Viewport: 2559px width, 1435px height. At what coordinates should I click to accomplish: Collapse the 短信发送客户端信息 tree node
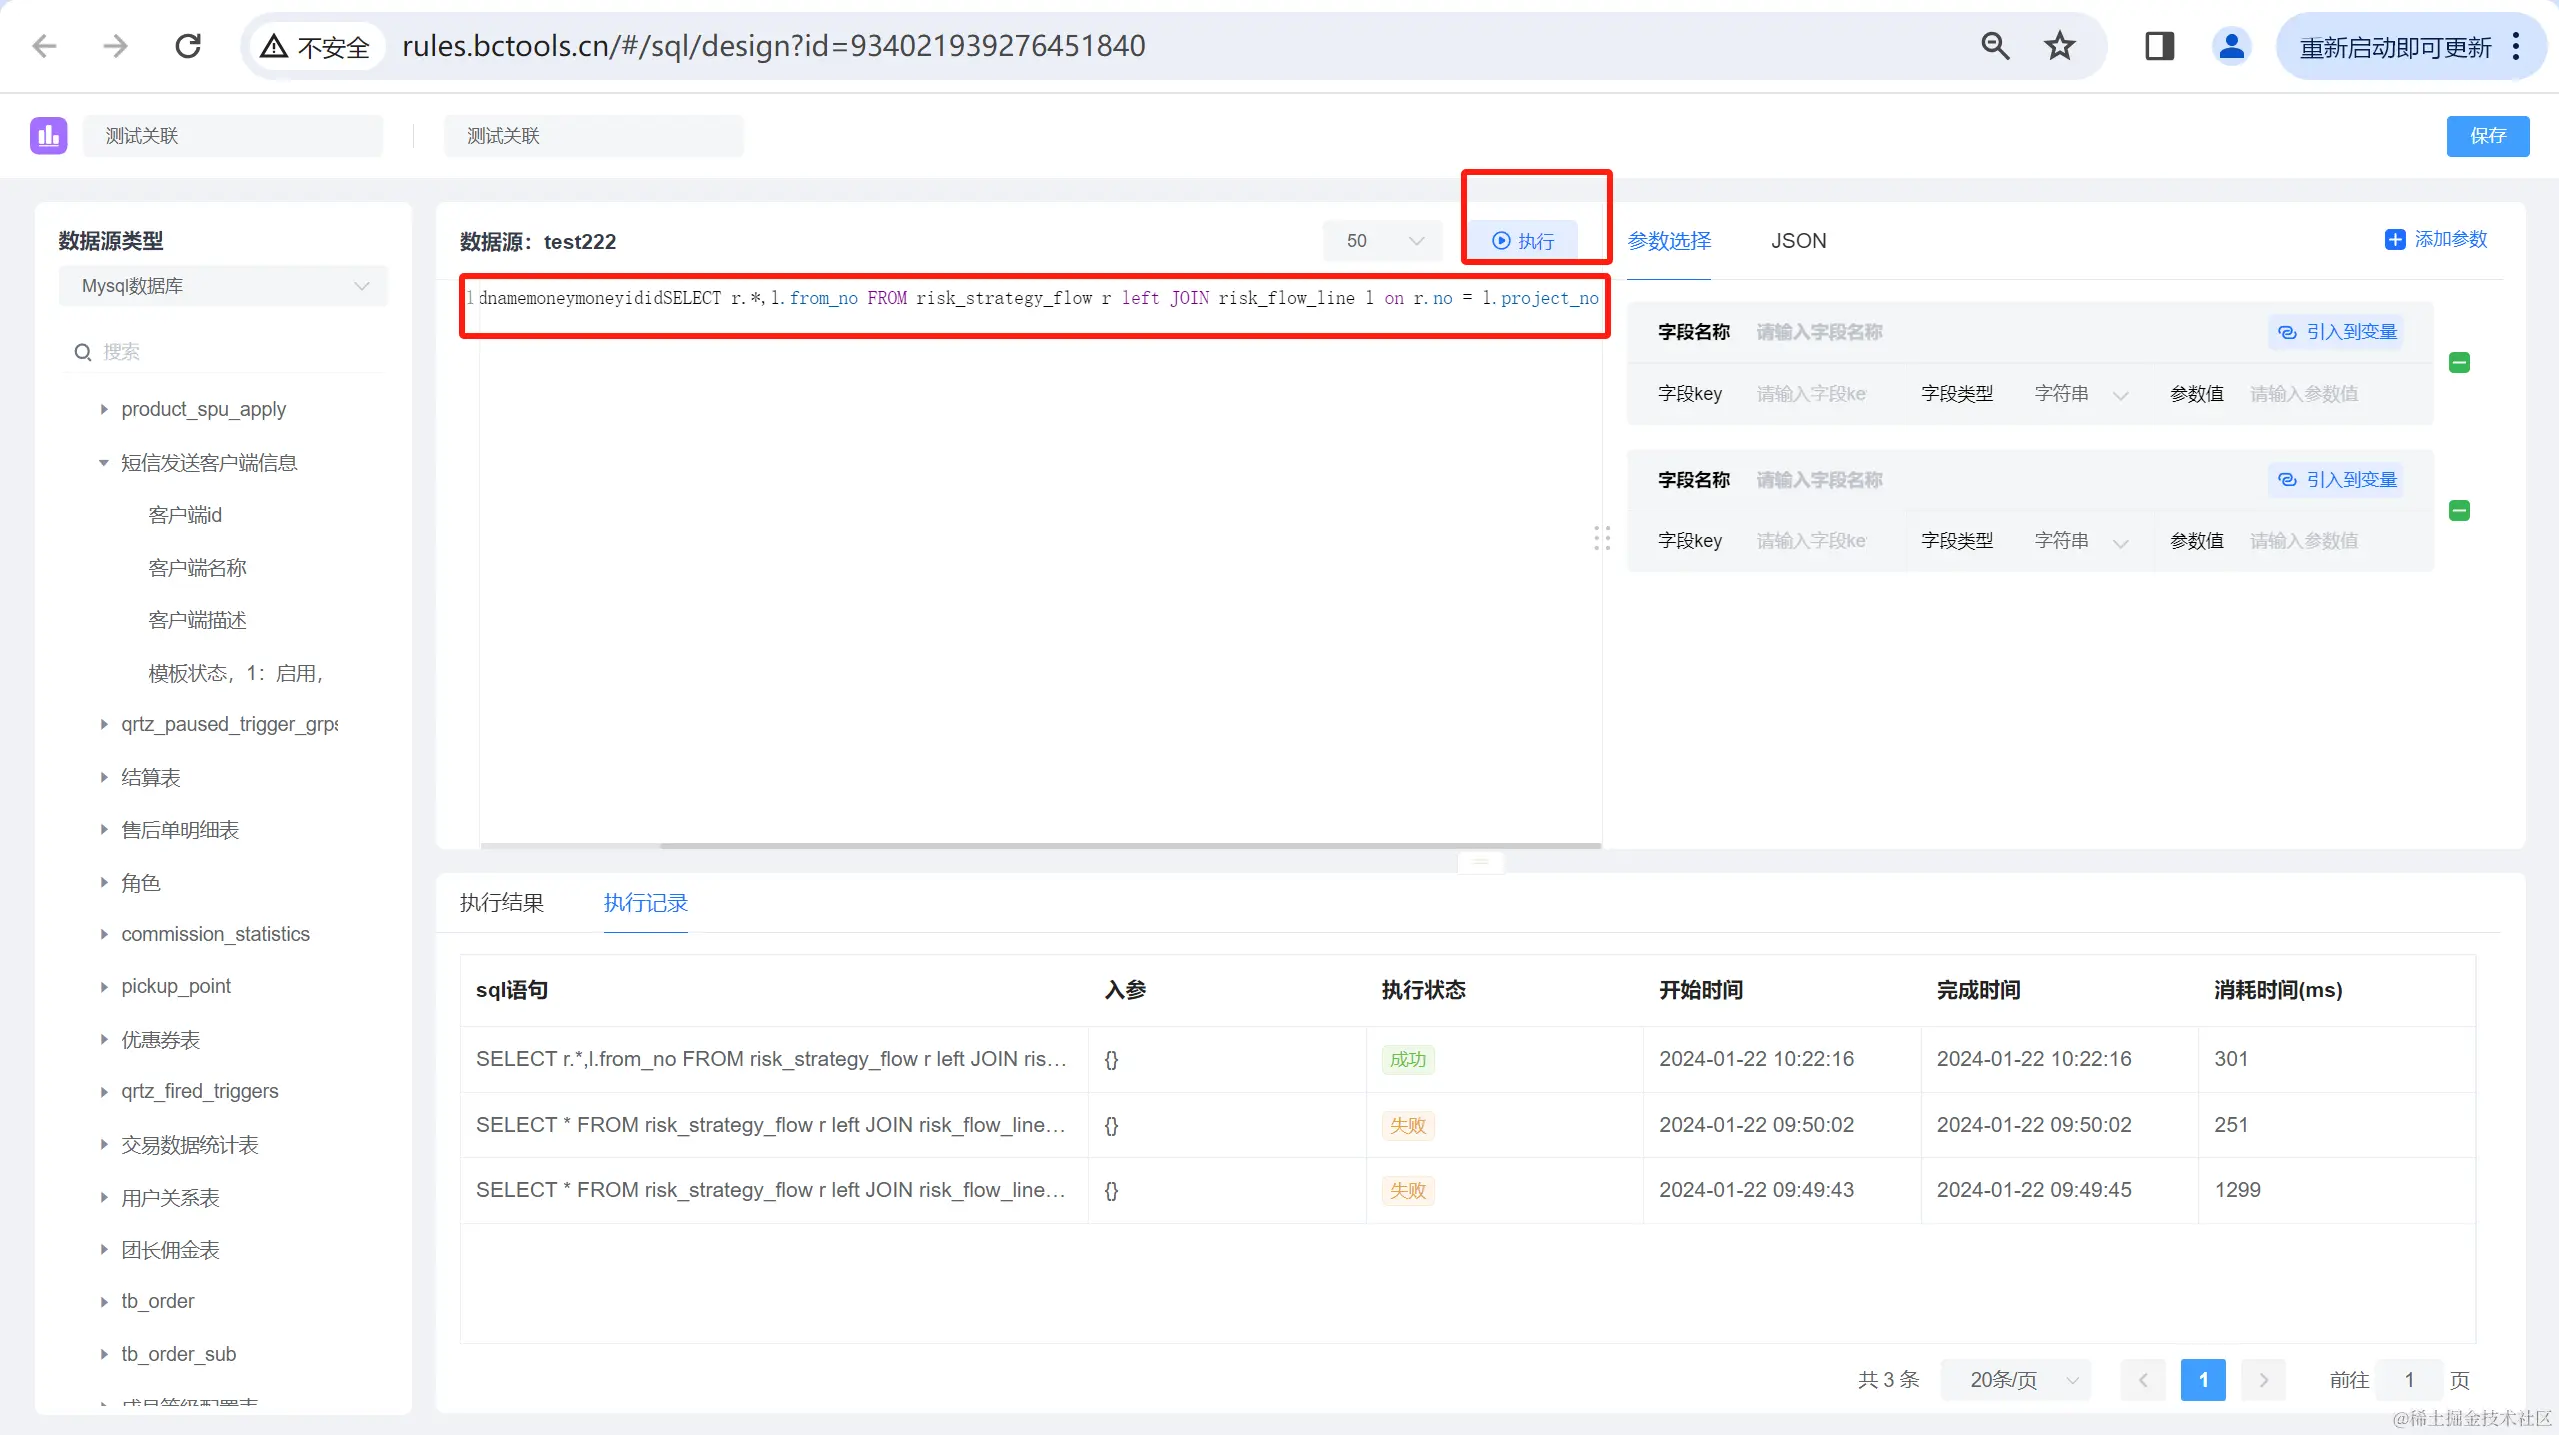coord(104,463)
